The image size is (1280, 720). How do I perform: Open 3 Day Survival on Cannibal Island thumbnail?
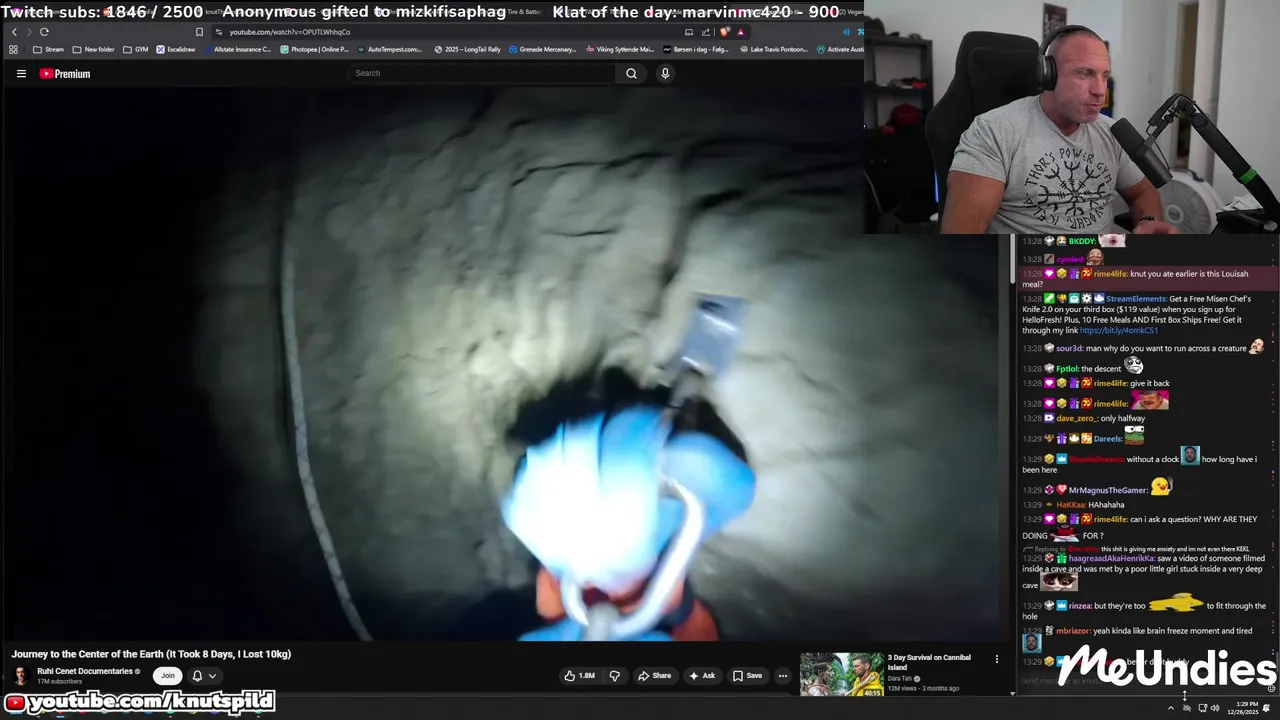[841, 675]
